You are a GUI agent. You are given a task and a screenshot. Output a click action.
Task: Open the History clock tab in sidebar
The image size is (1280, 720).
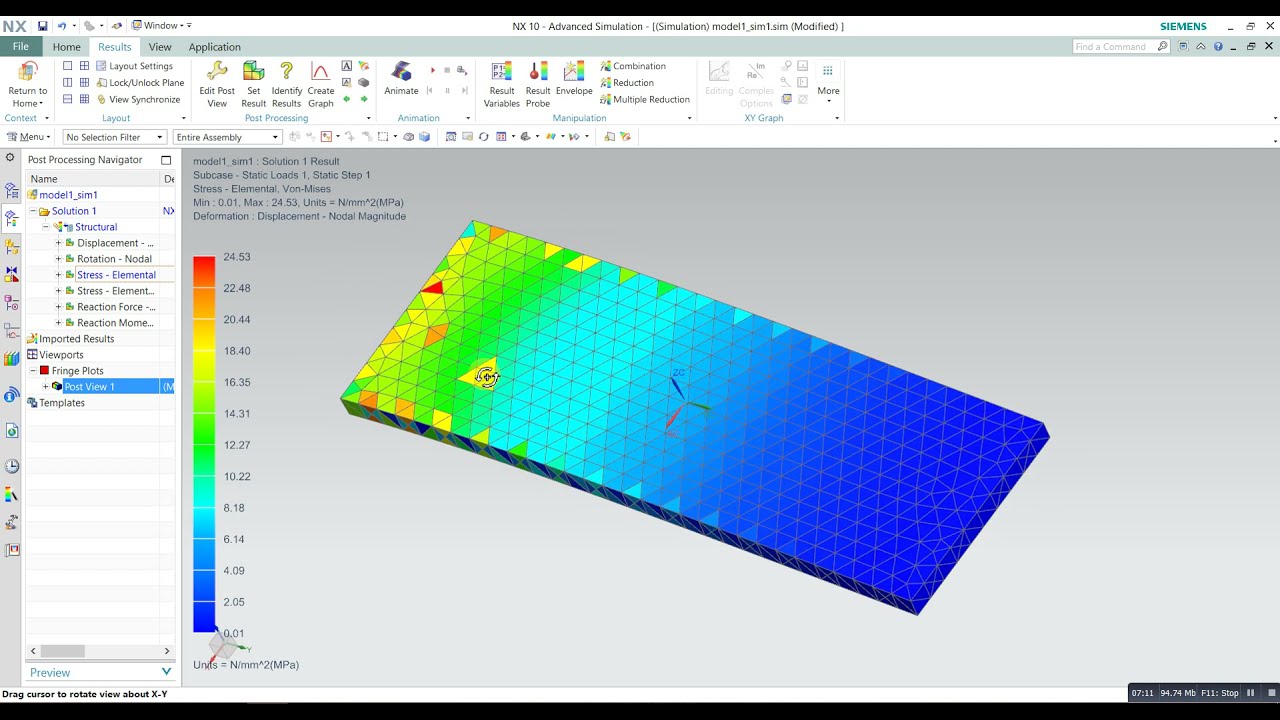click(x=12, y=466)
